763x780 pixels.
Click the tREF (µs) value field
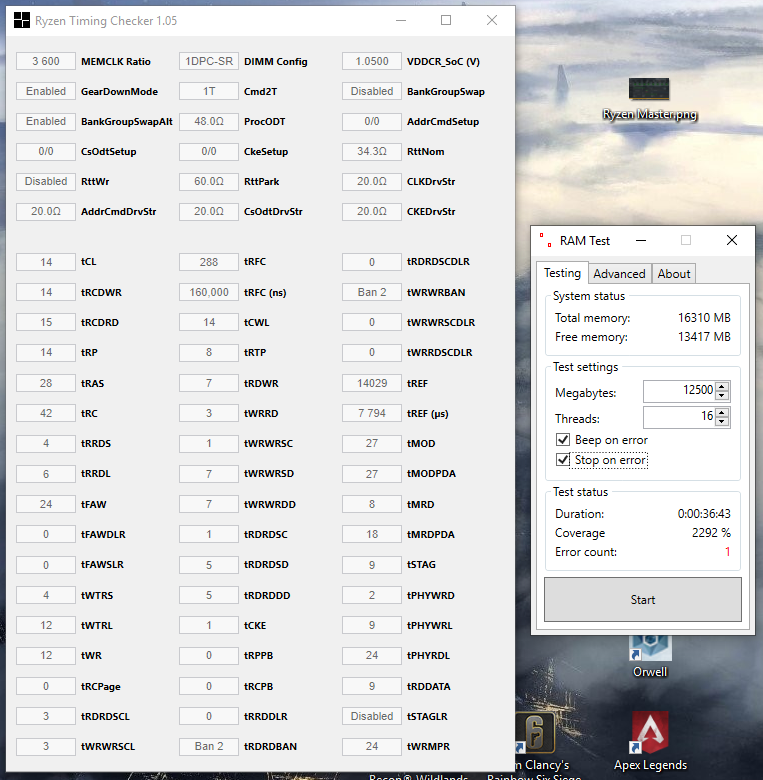pos(372,413)
